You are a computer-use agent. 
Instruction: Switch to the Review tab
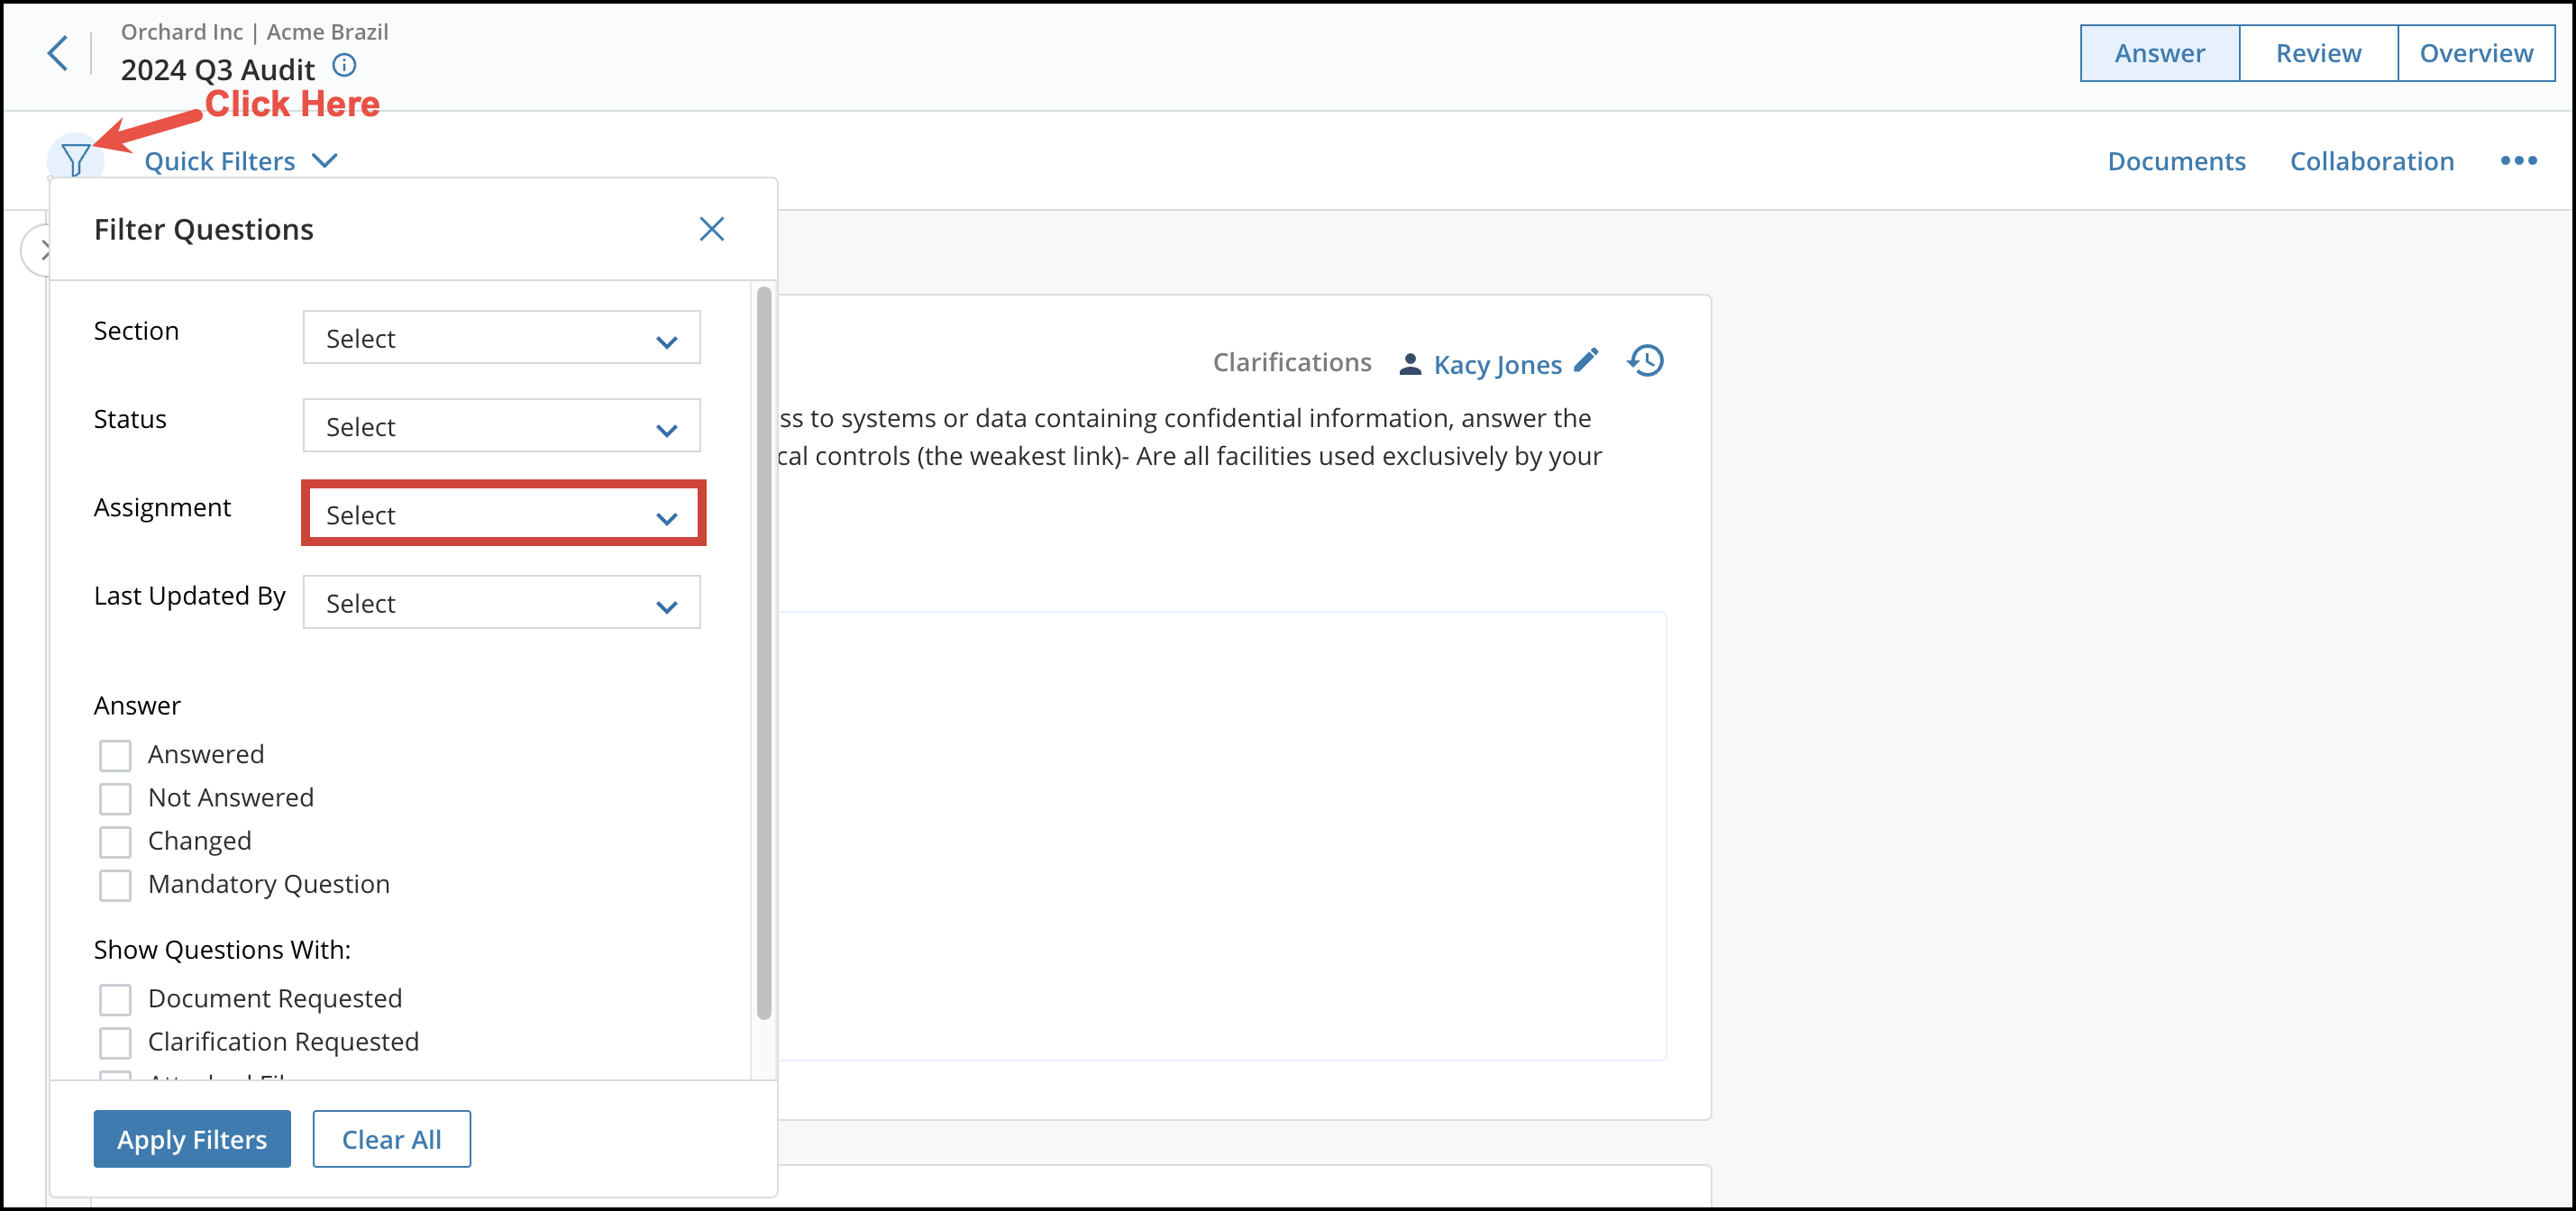(2318, 53)
